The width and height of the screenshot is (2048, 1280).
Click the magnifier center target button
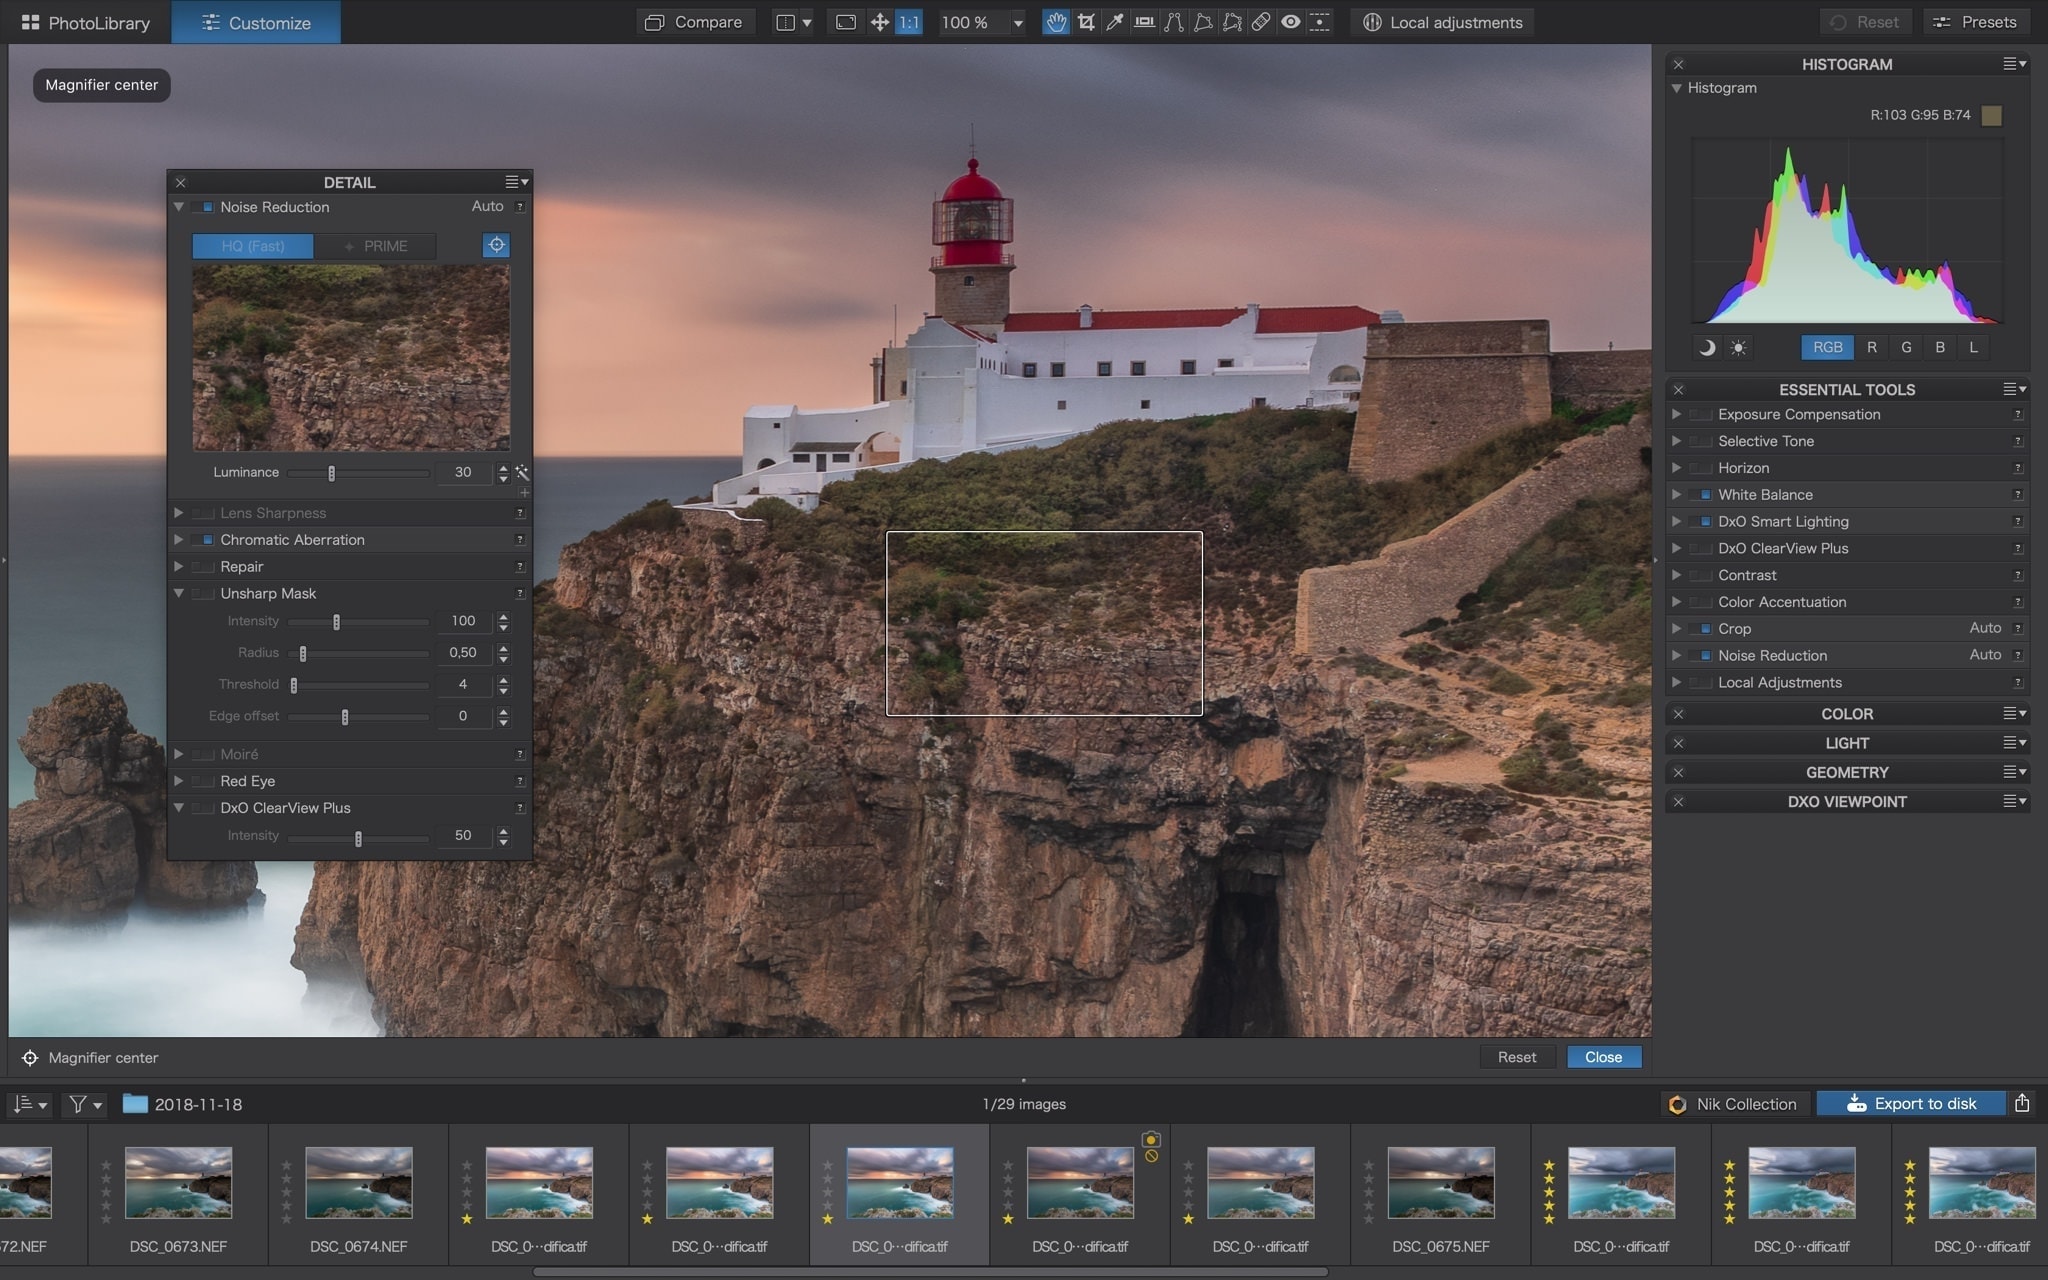point(496,245)
